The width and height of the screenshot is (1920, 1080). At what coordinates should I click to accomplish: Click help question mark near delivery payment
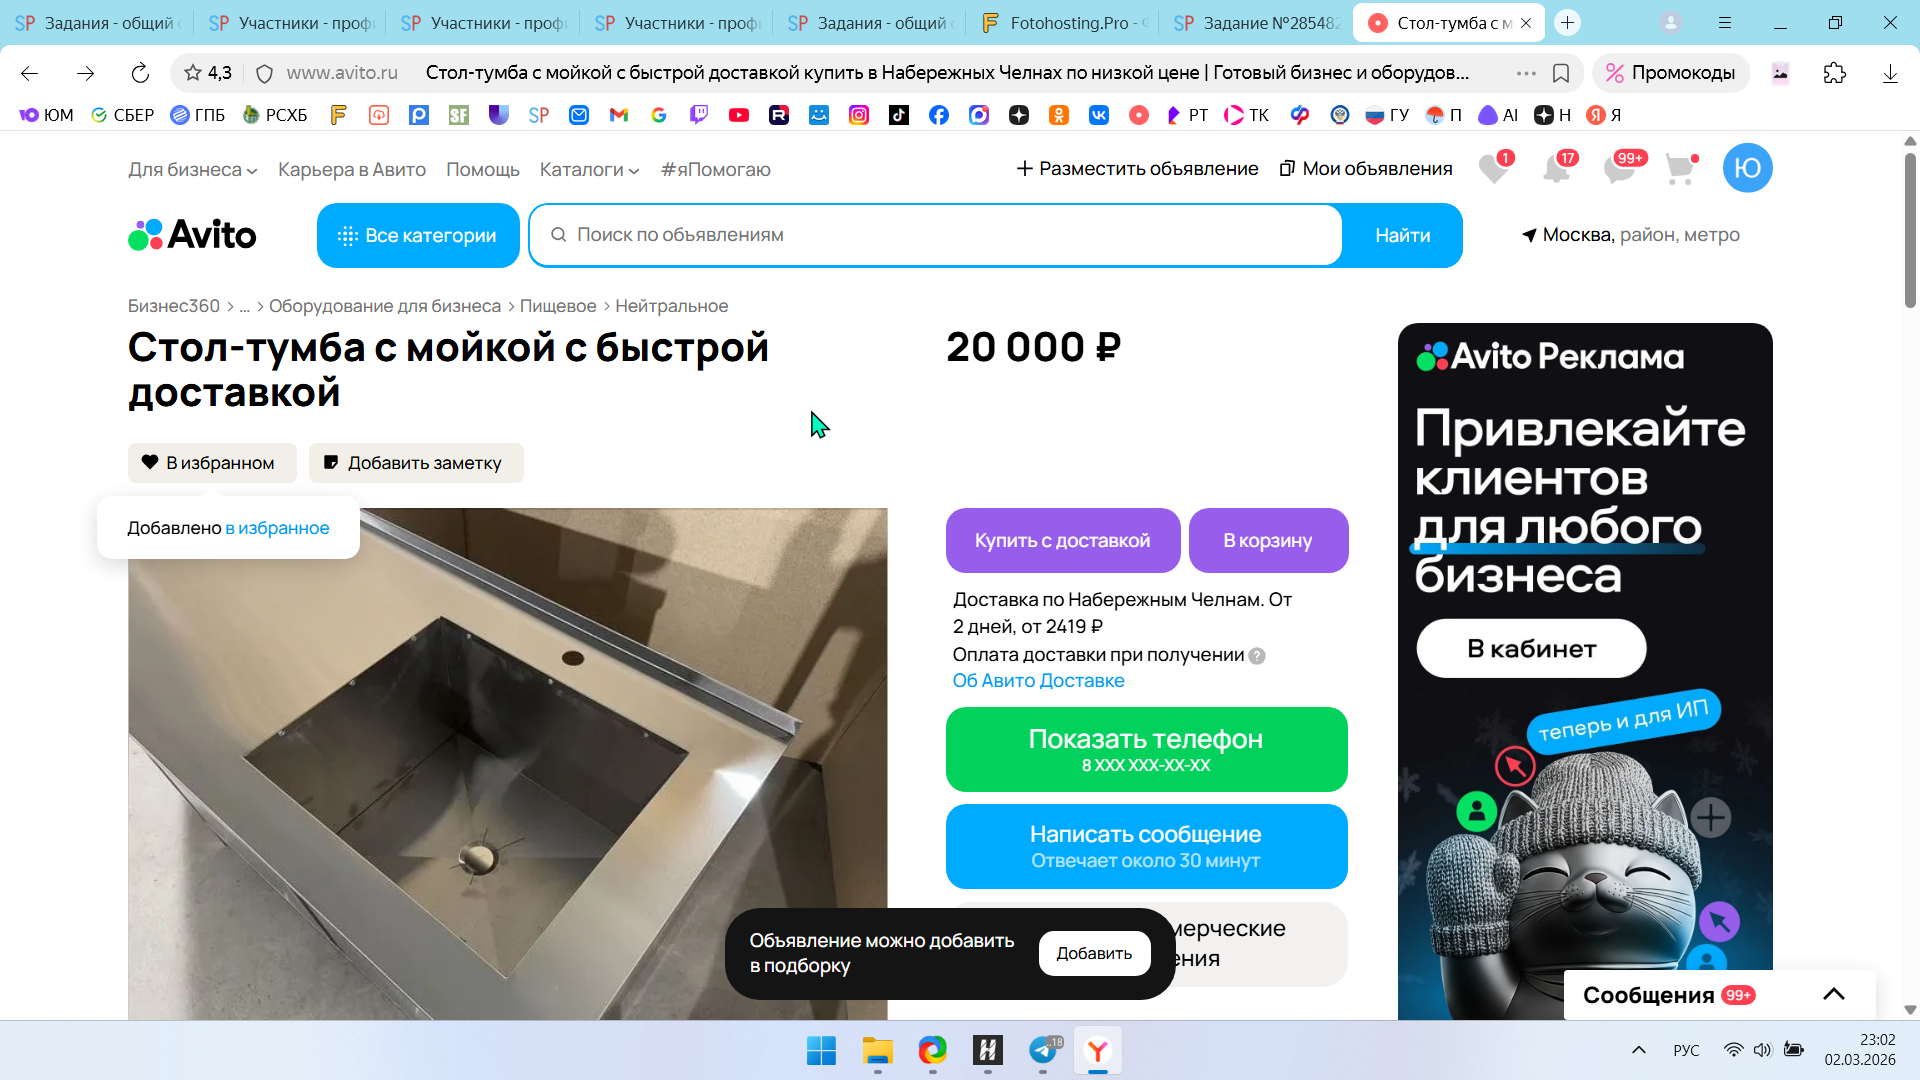(1257, 656)
